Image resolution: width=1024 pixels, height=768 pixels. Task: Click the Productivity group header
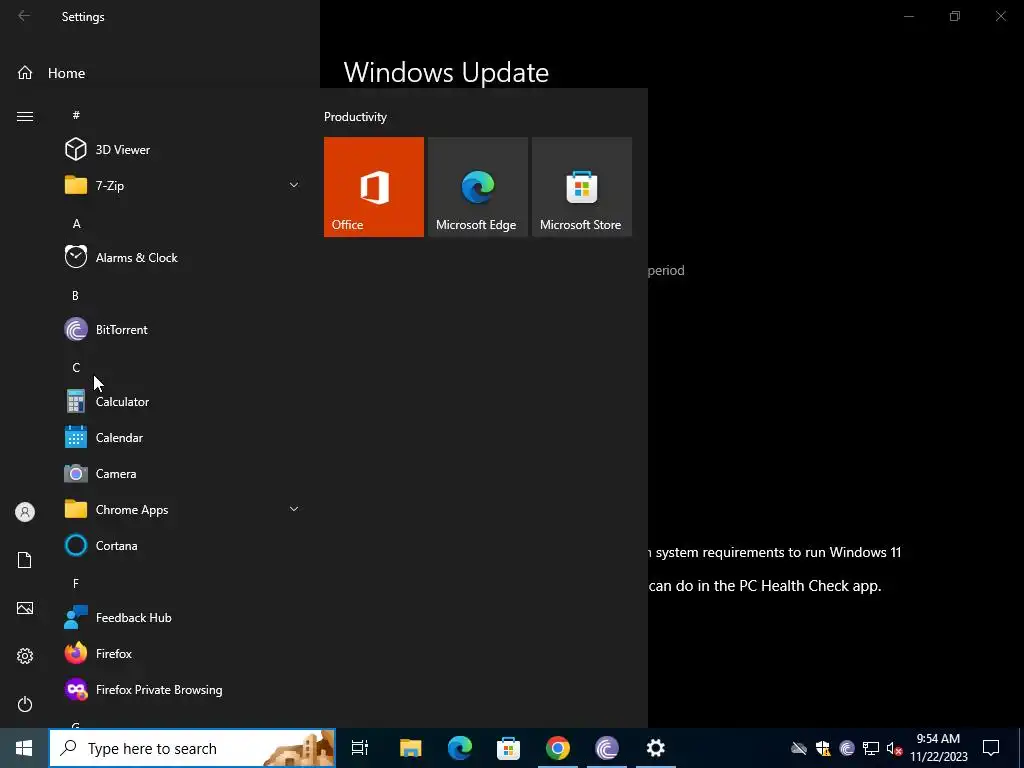[355, 117]
